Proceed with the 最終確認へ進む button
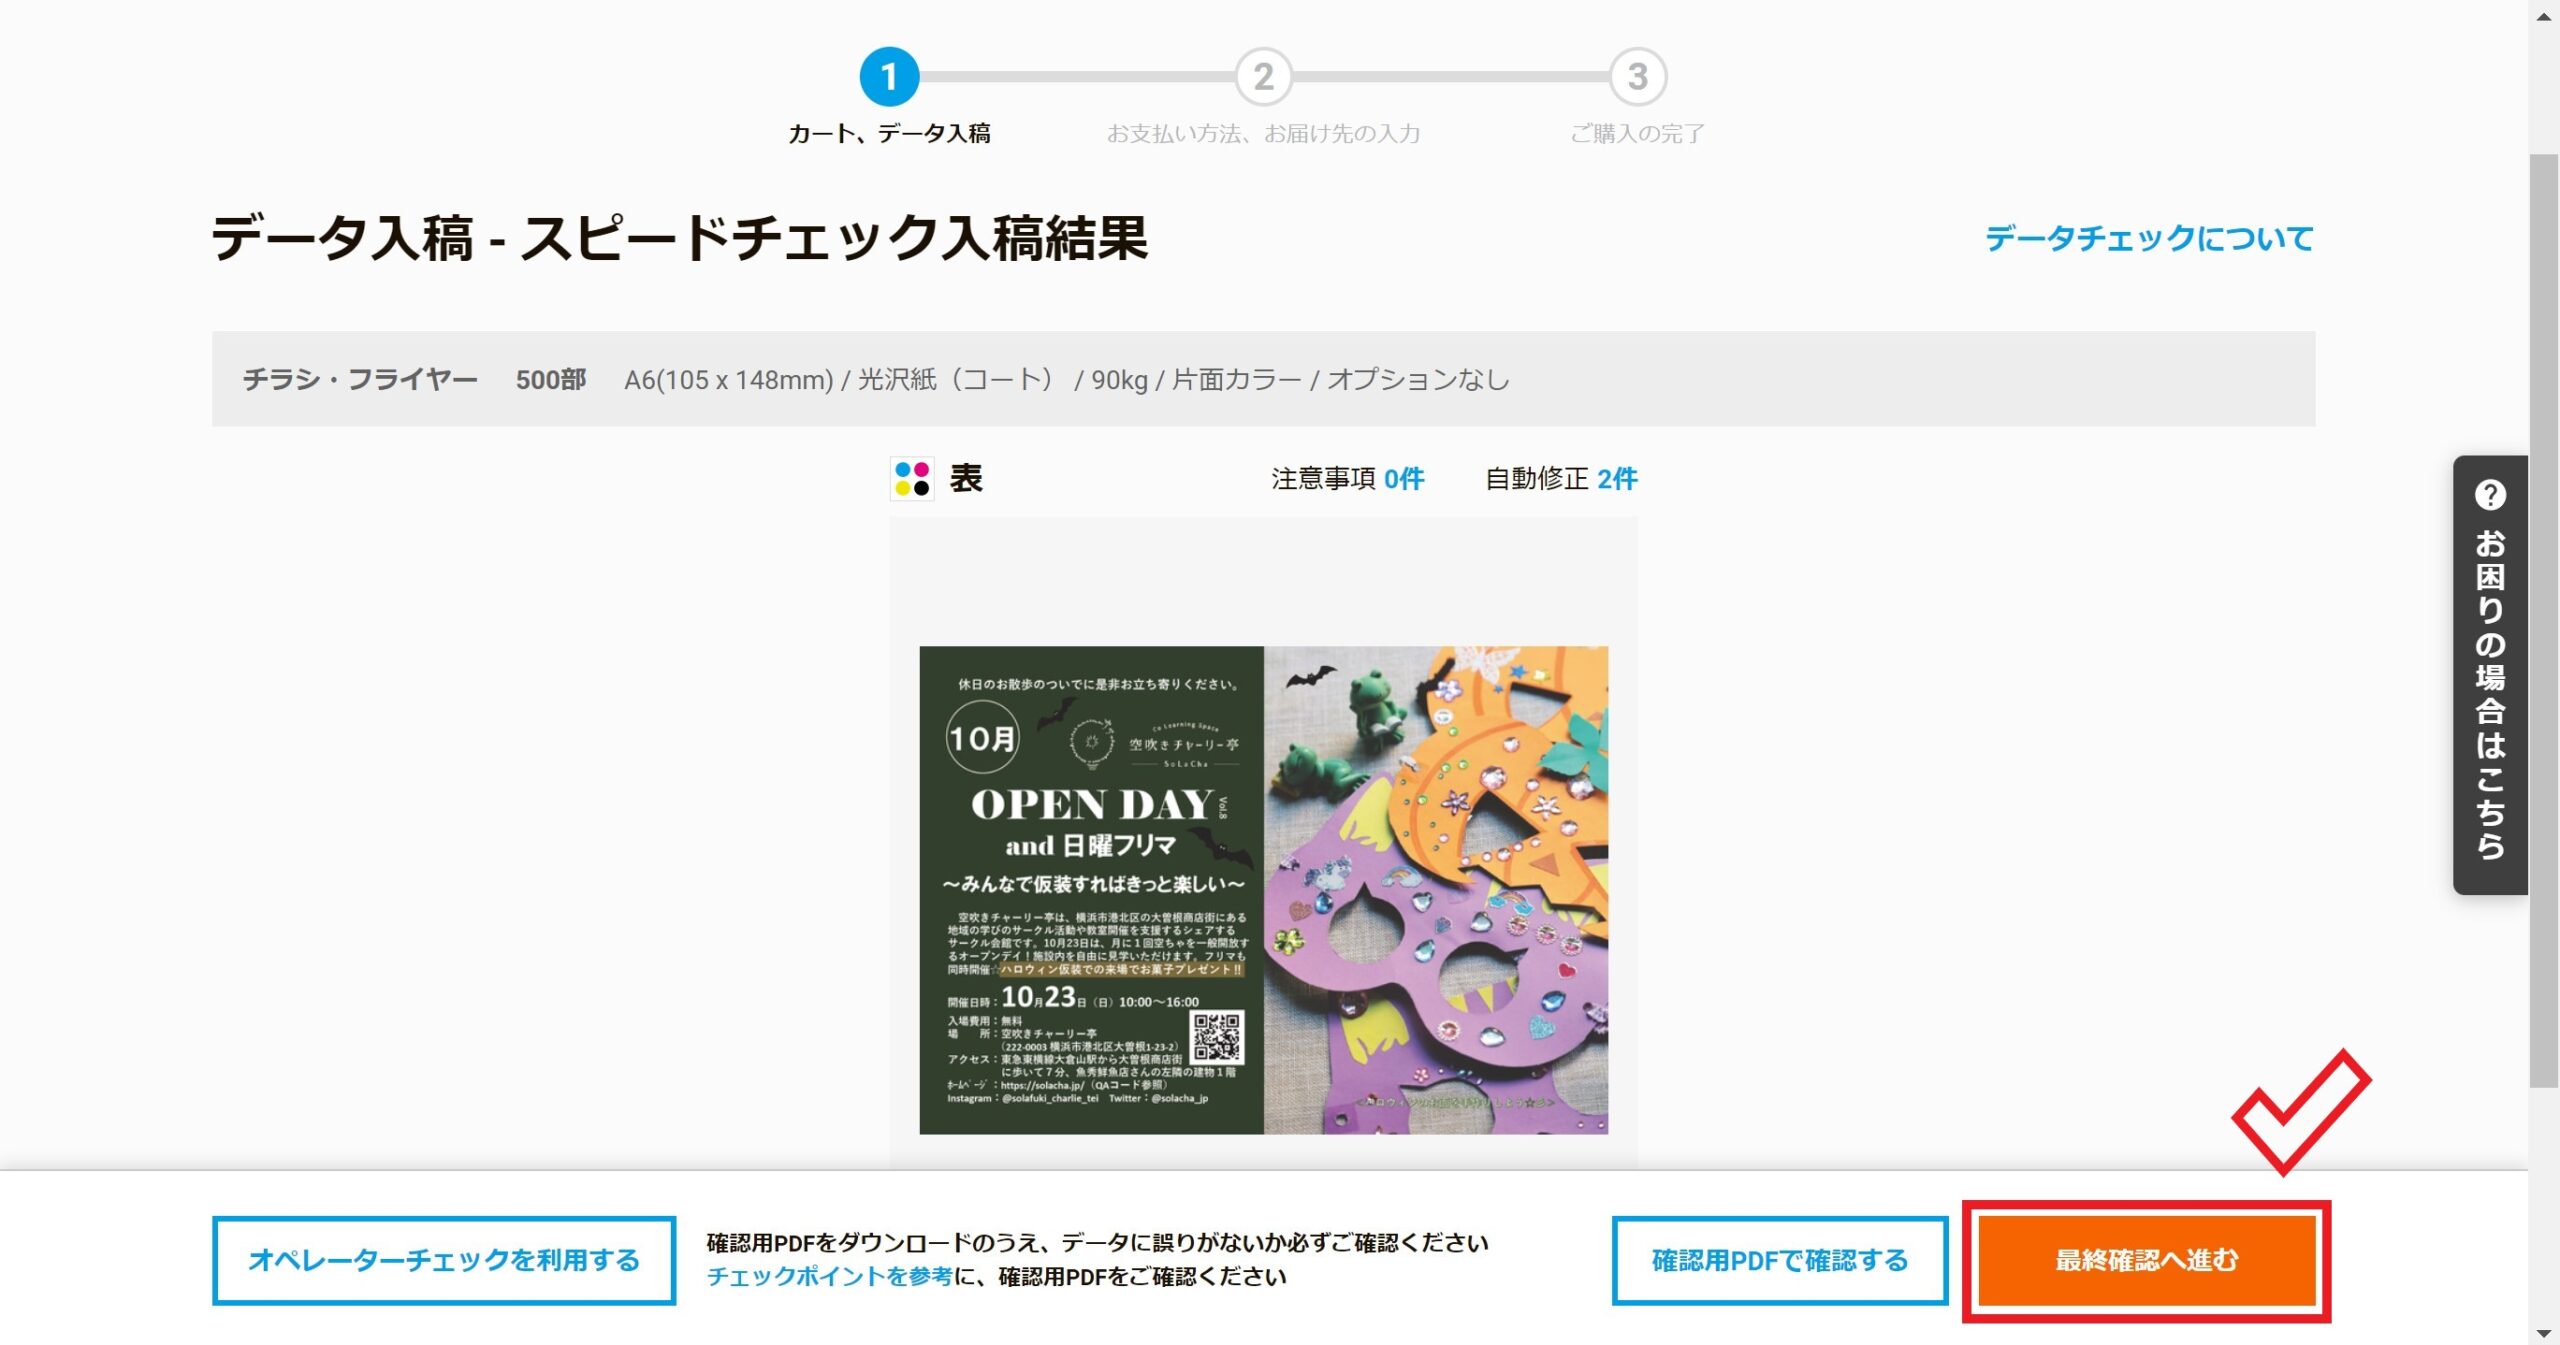The width and height of the screenshot is (2560, 1345). (x=2147, y=1260)
